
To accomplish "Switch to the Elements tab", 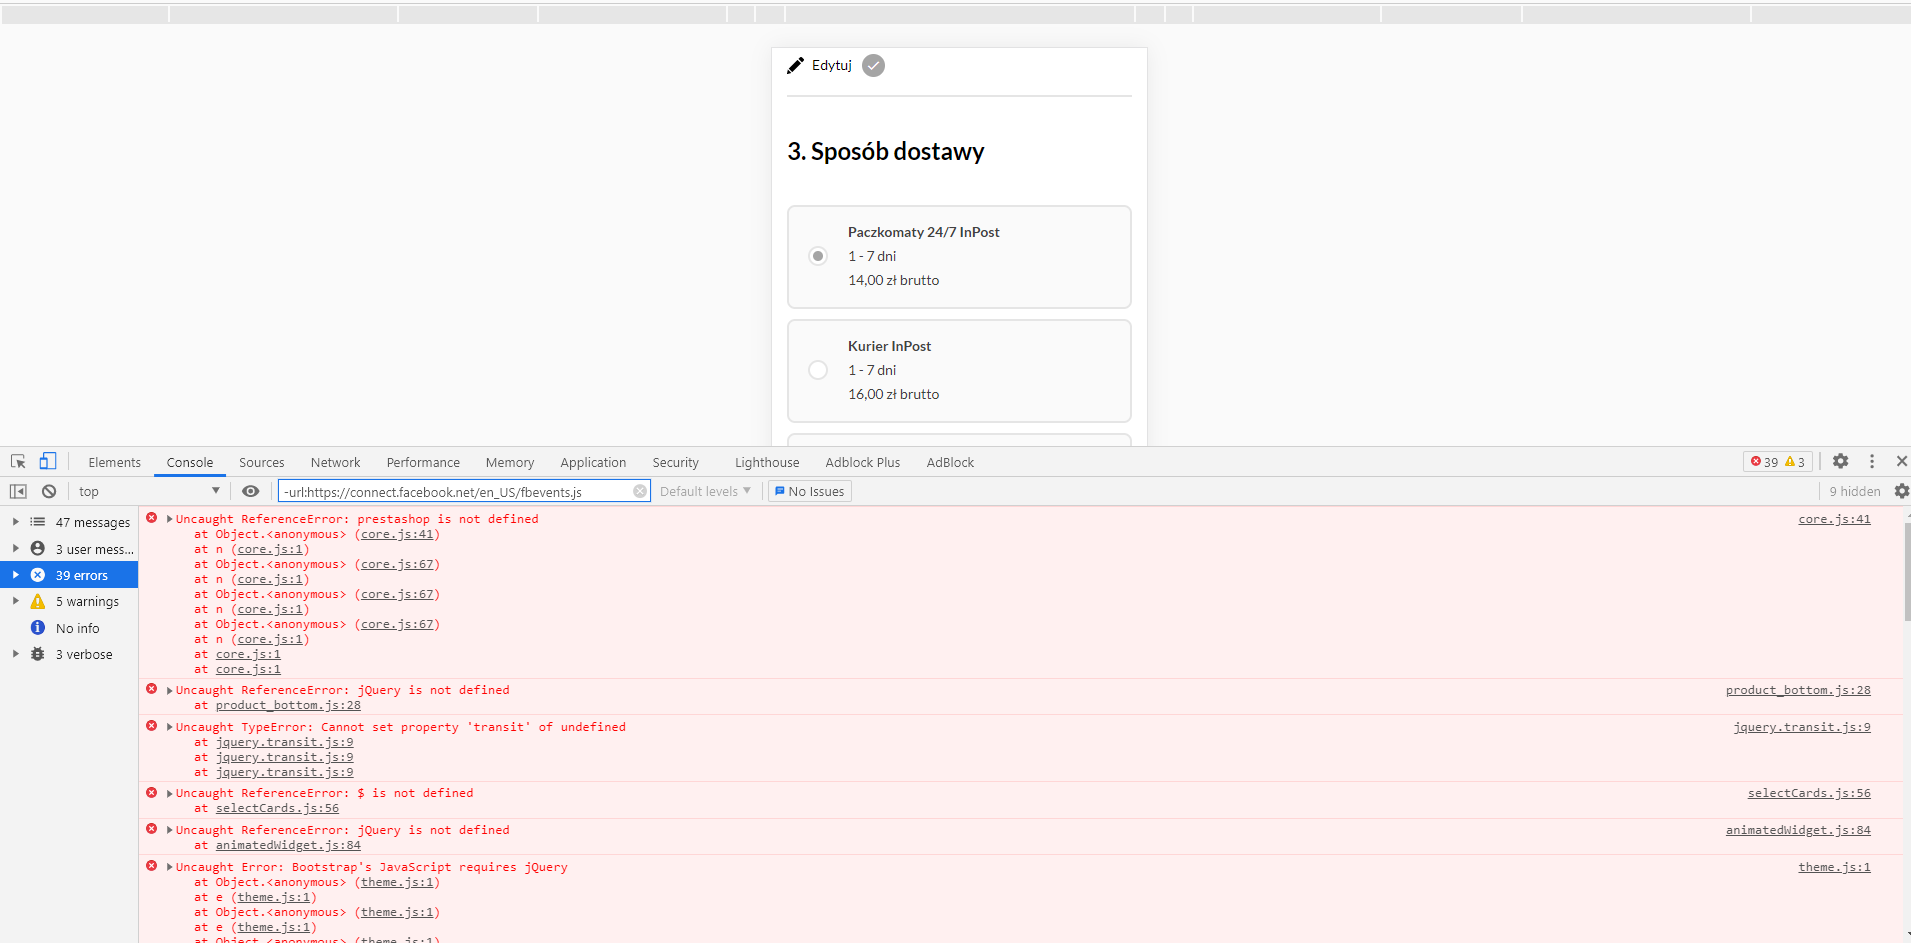I will pyautogui.click(x=114, y=462).
